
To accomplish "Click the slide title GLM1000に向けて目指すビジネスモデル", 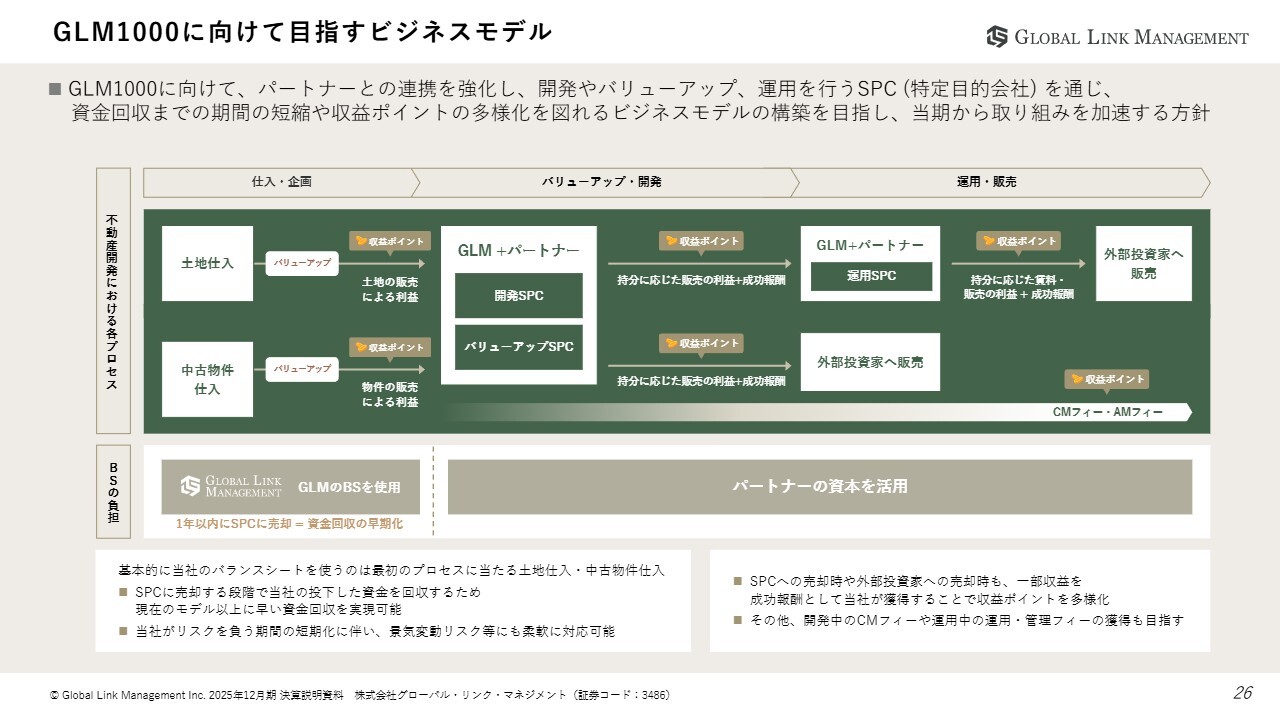I will tap(302, 32).
